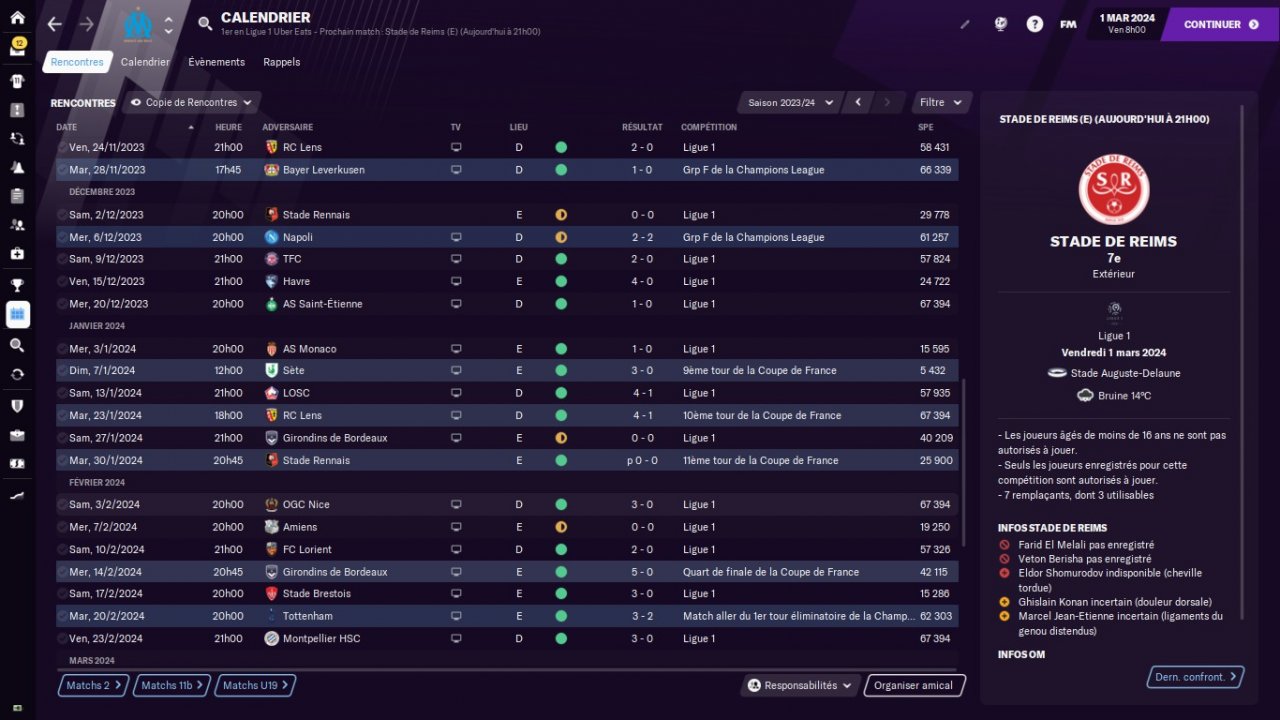
Task: Open the Inbox with 12 unread
Action: click(18, 47)
